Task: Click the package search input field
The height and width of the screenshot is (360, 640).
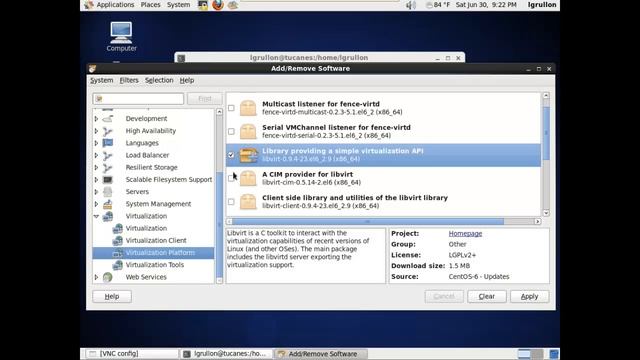Action: click(138, 99)
